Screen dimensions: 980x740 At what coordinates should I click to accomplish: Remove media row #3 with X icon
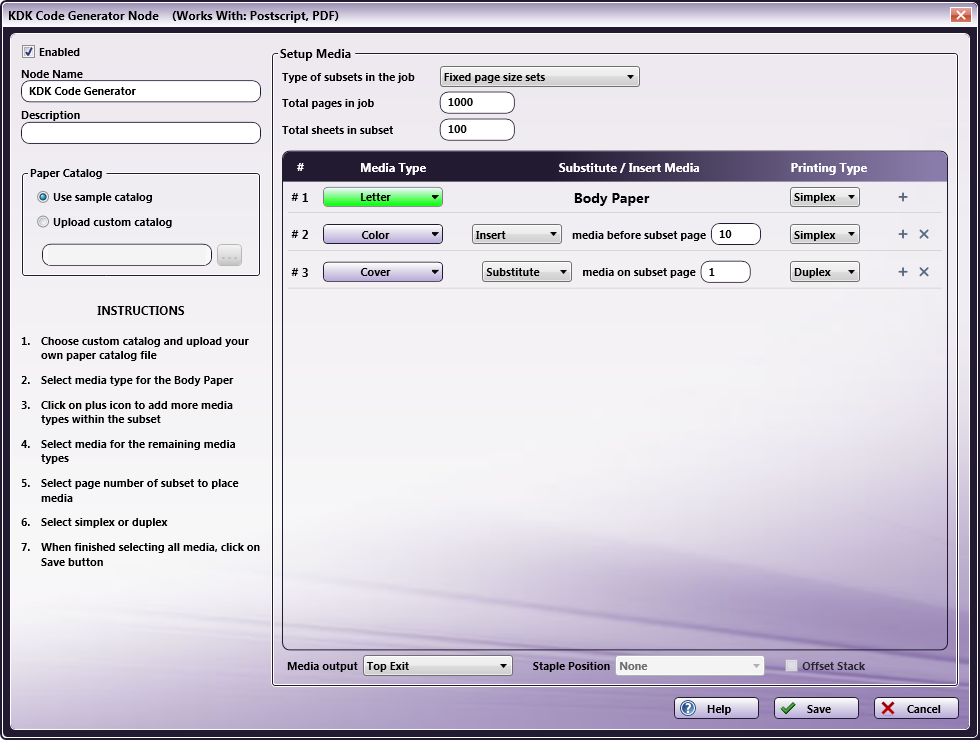(924, 272)
